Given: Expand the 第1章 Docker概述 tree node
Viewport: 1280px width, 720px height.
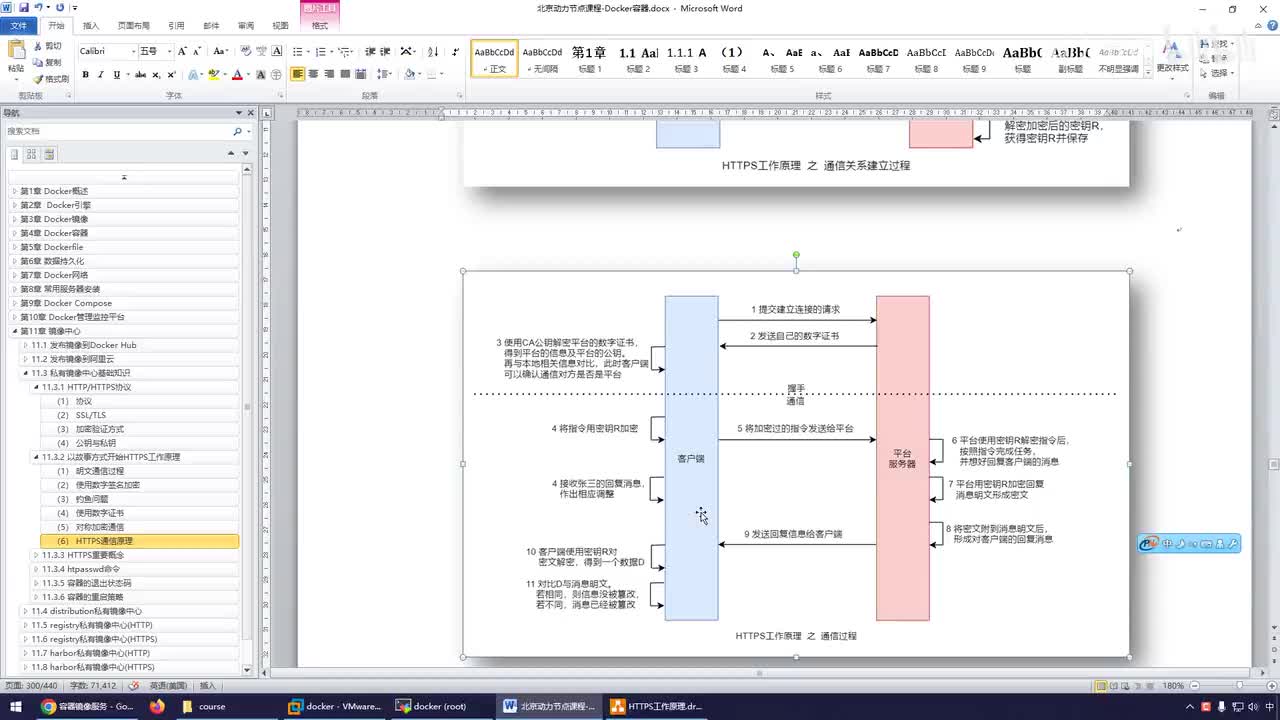Looking at the screenshot, I should coord(14,191).
